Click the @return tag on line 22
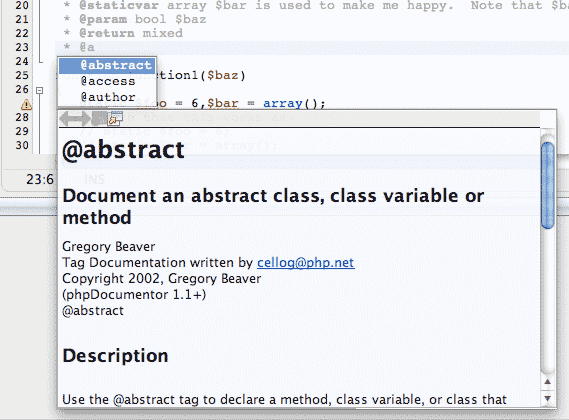Viewport: 569px width, 420px height. [107, 33]
